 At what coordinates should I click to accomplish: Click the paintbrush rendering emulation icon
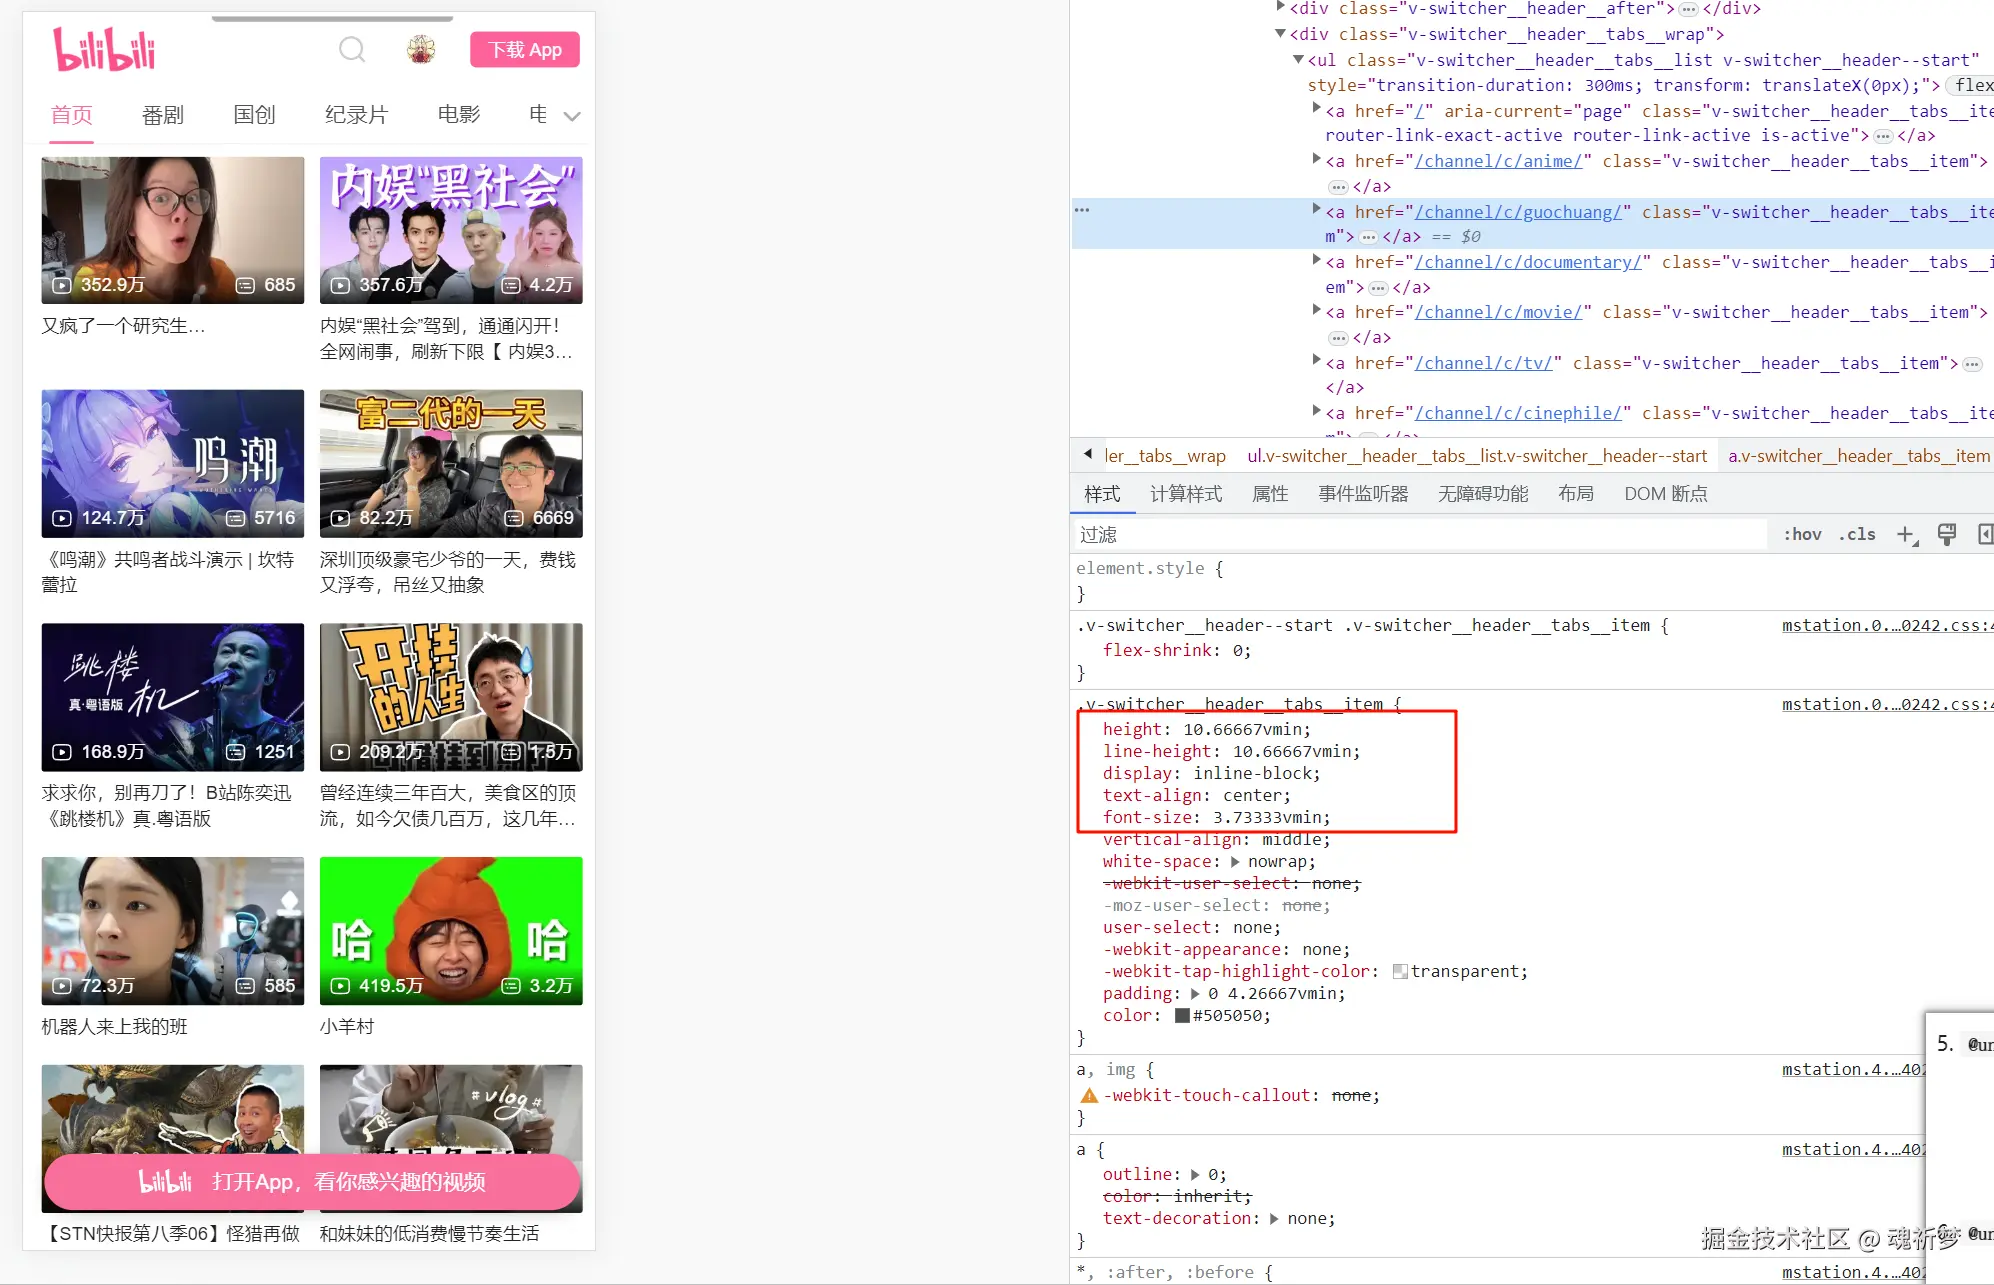[1946, 535]
